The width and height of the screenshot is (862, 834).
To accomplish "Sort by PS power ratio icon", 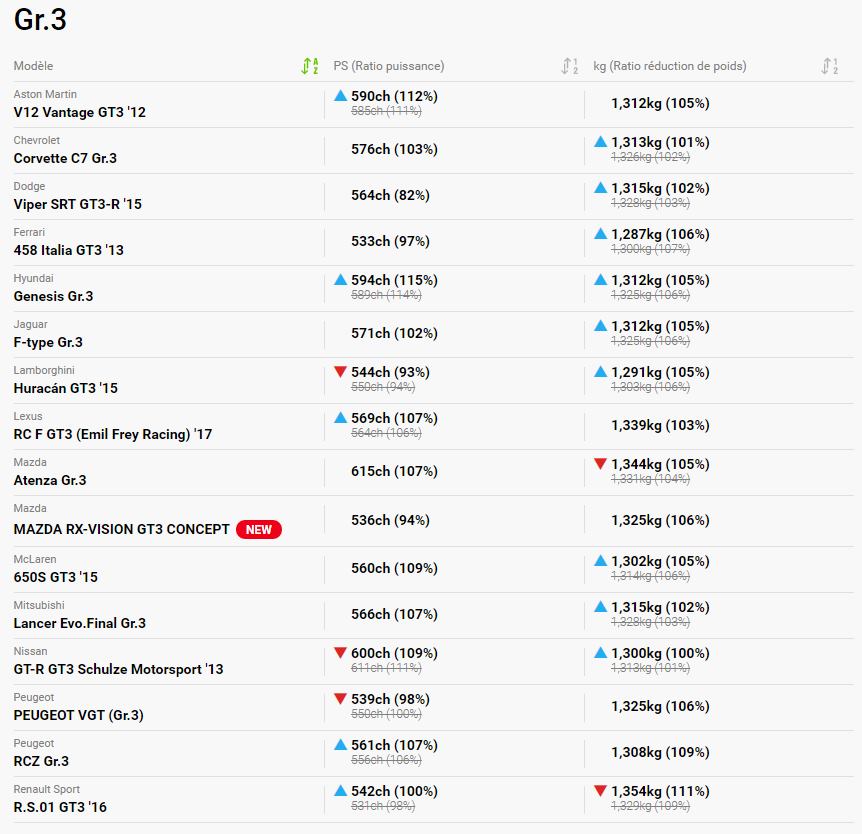I will (570, 66).
